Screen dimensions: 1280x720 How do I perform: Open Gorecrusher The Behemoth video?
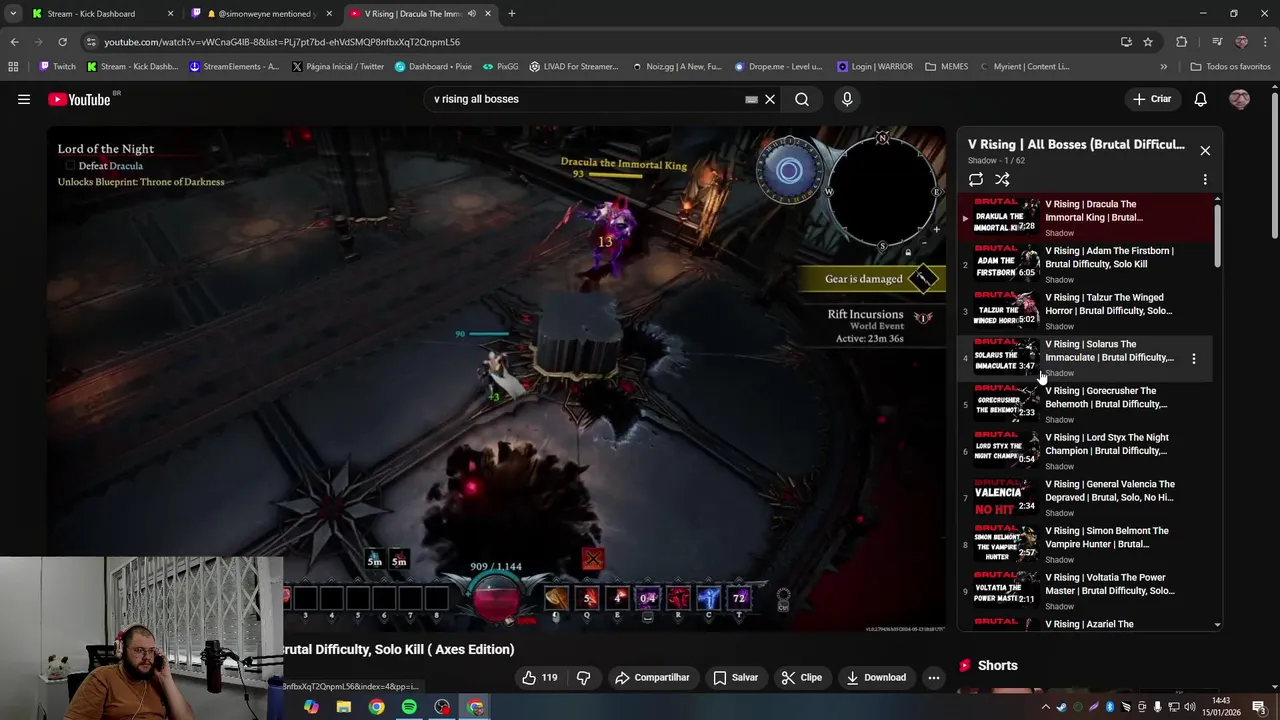pos(1086,404)
